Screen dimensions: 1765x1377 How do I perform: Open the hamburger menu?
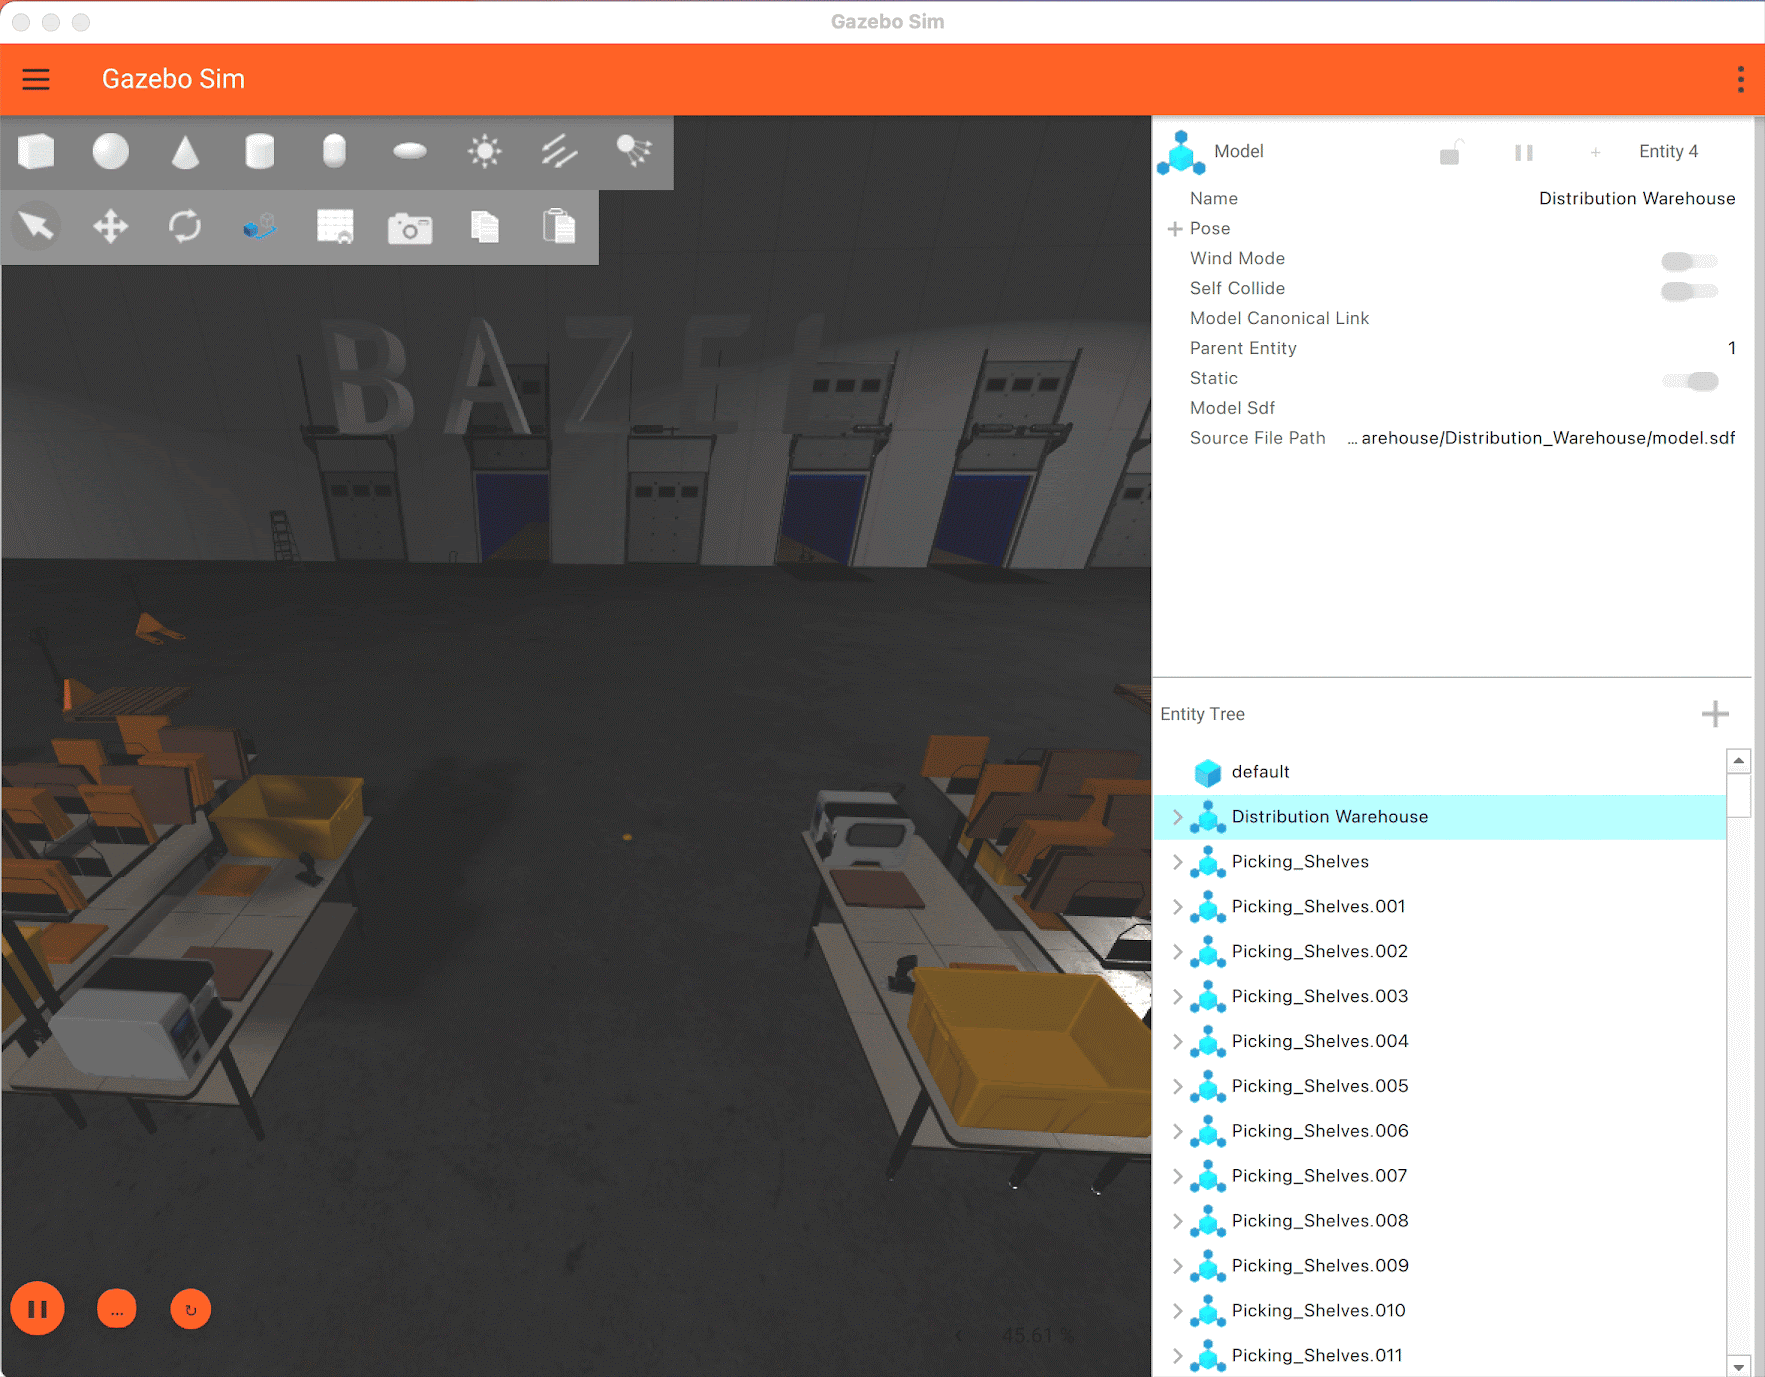pos(36,79)
